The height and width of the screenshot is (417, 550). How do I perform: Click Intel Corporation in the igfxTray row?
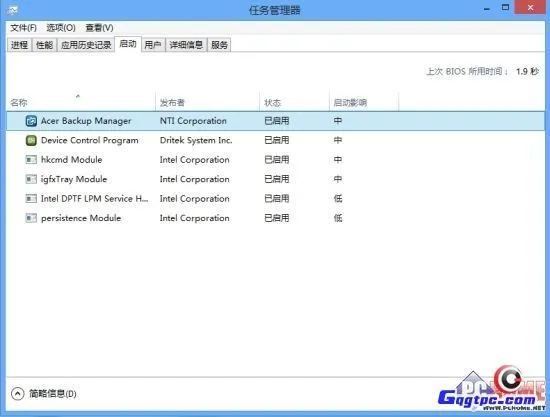tap(195, 179)
